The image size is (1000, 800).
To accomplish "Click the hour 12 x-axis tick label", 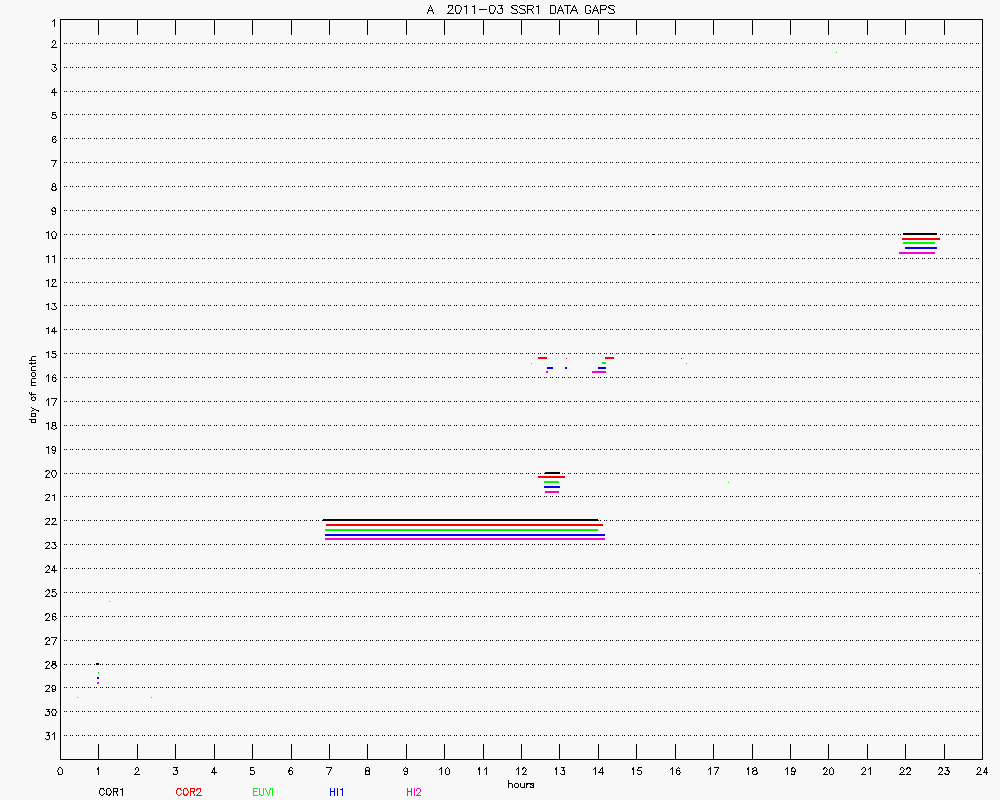I will click(x=521, y=771).
